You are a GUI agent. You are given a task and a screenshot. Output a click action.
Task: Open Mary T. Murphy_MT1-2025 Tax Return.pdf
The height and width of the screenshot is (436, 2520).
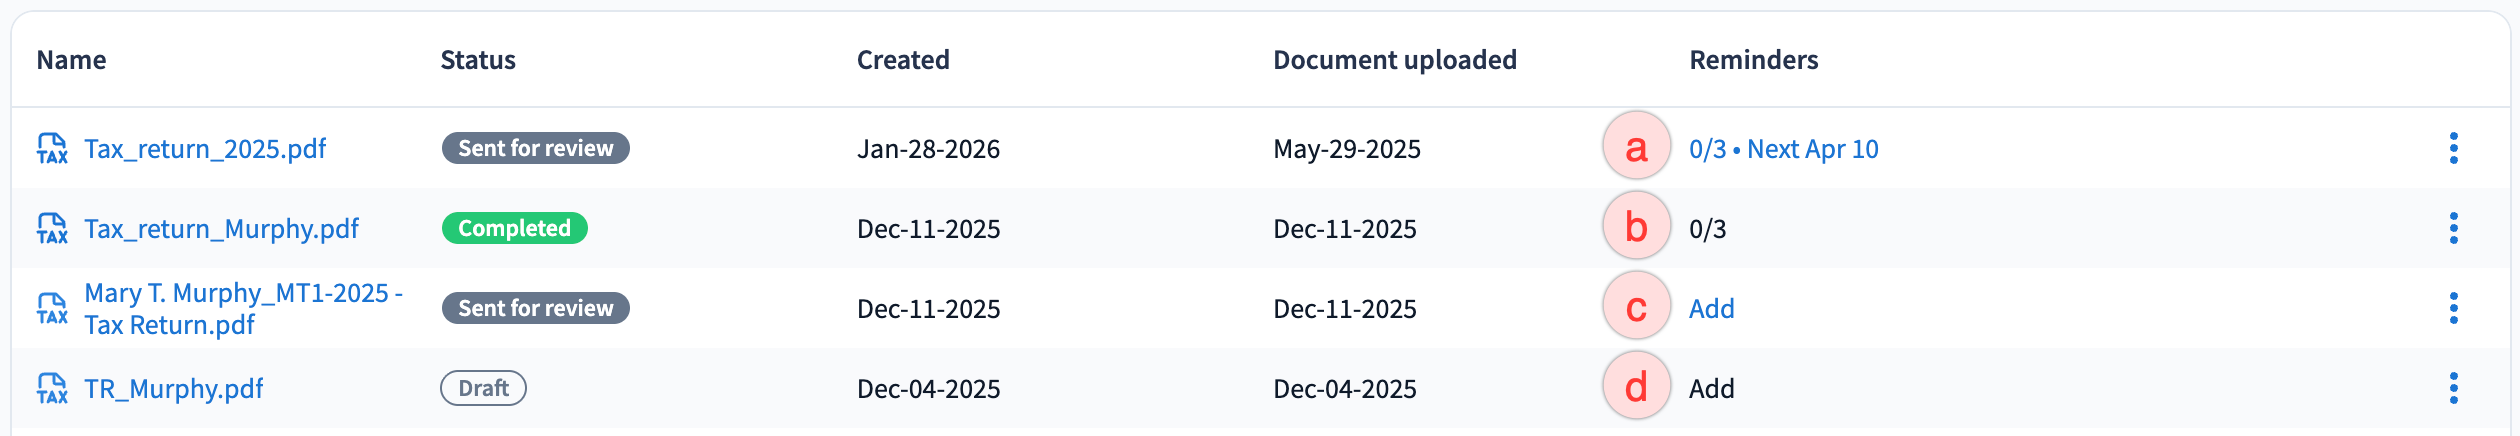coord(243,308)
